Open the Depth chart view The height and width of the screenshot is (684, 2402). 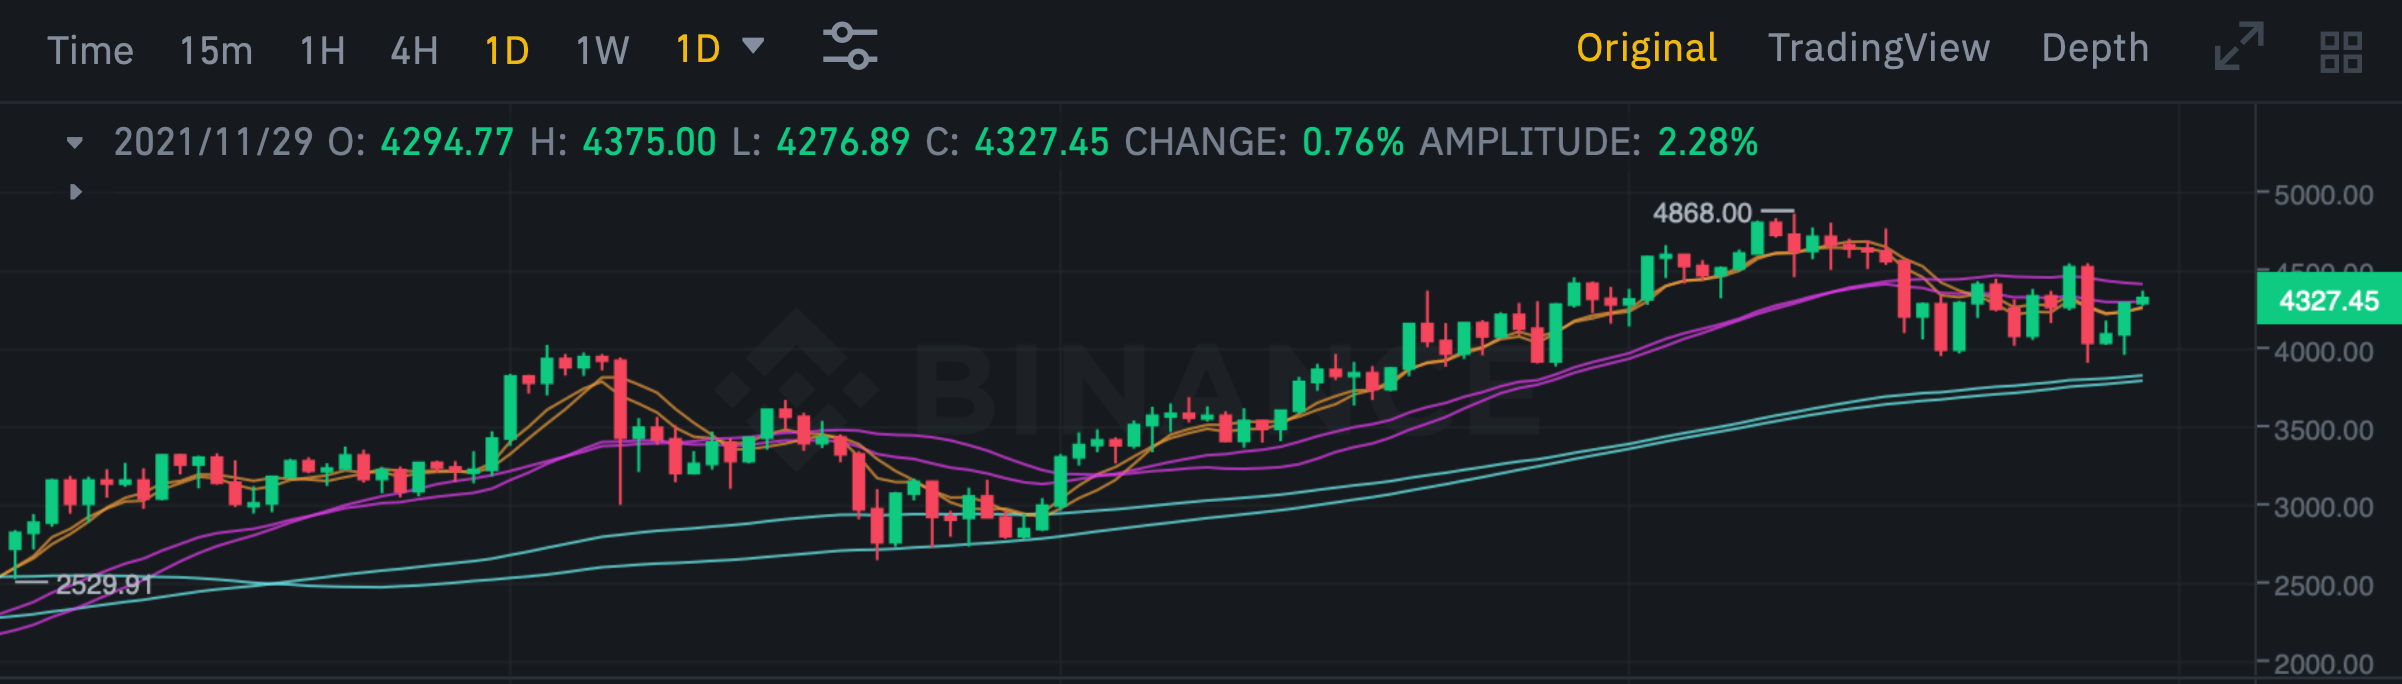pos(2095,48)
